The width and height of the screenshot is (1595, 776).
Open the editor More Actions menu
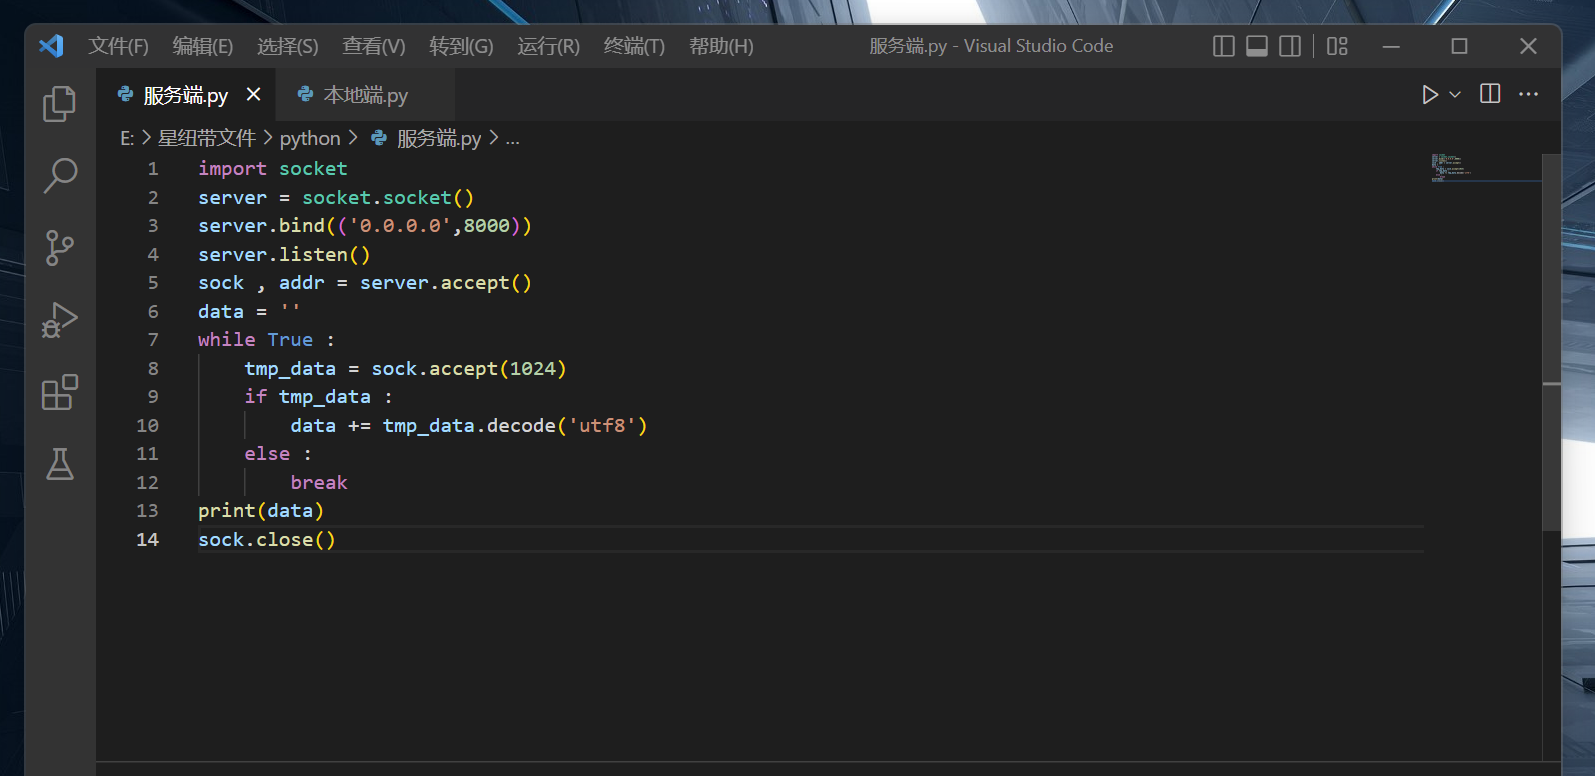1528,94
